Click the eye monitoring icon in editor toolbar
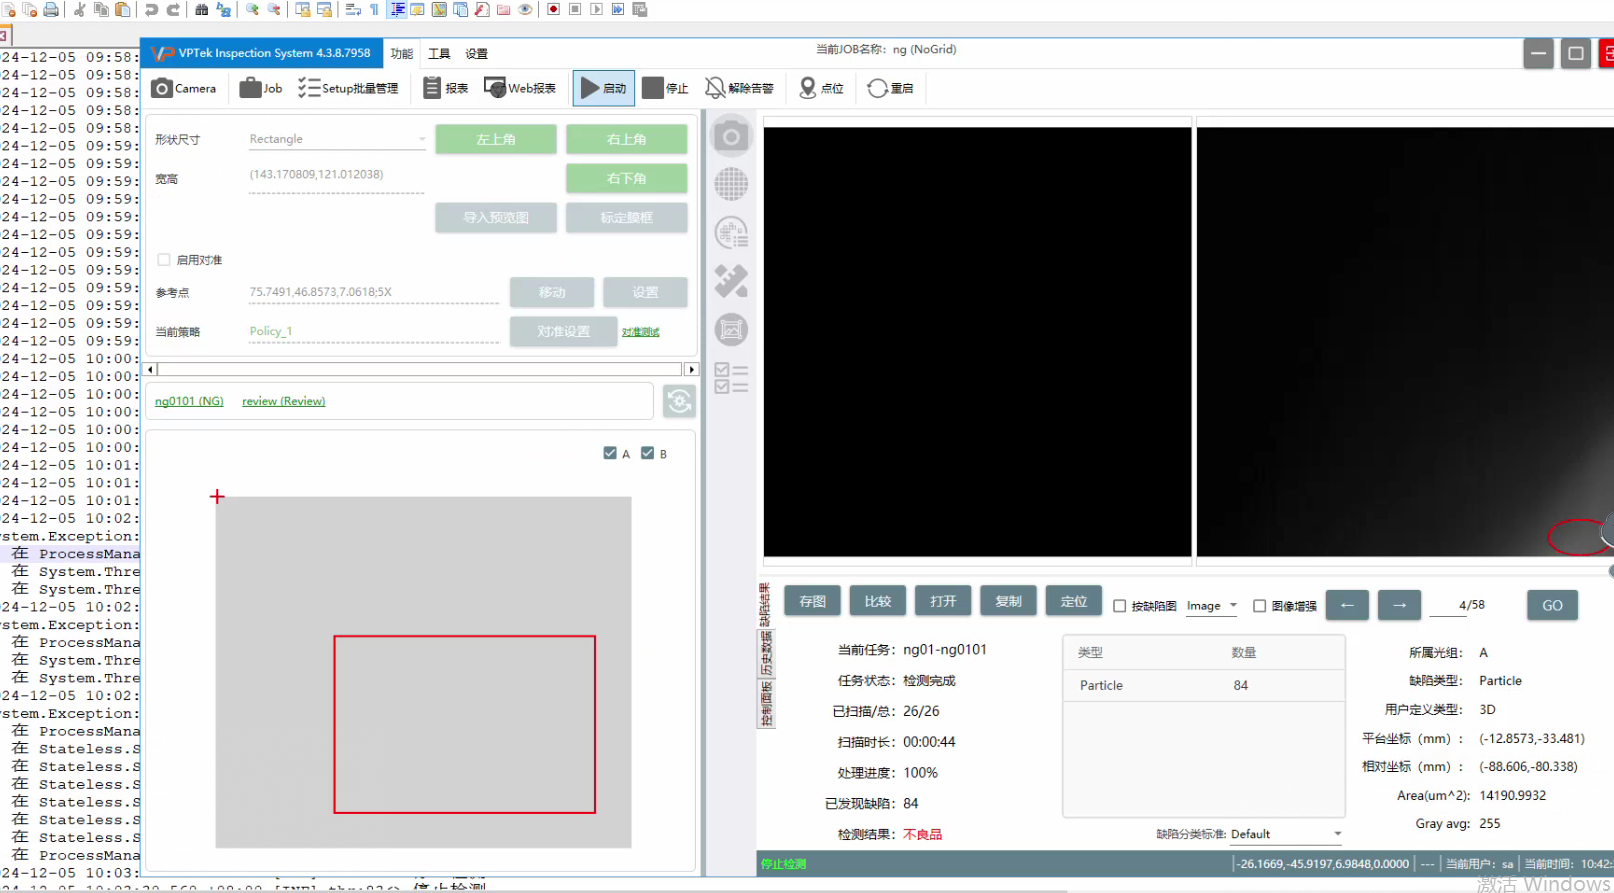Screen dimensions: 1614x893 click(525, 9)
